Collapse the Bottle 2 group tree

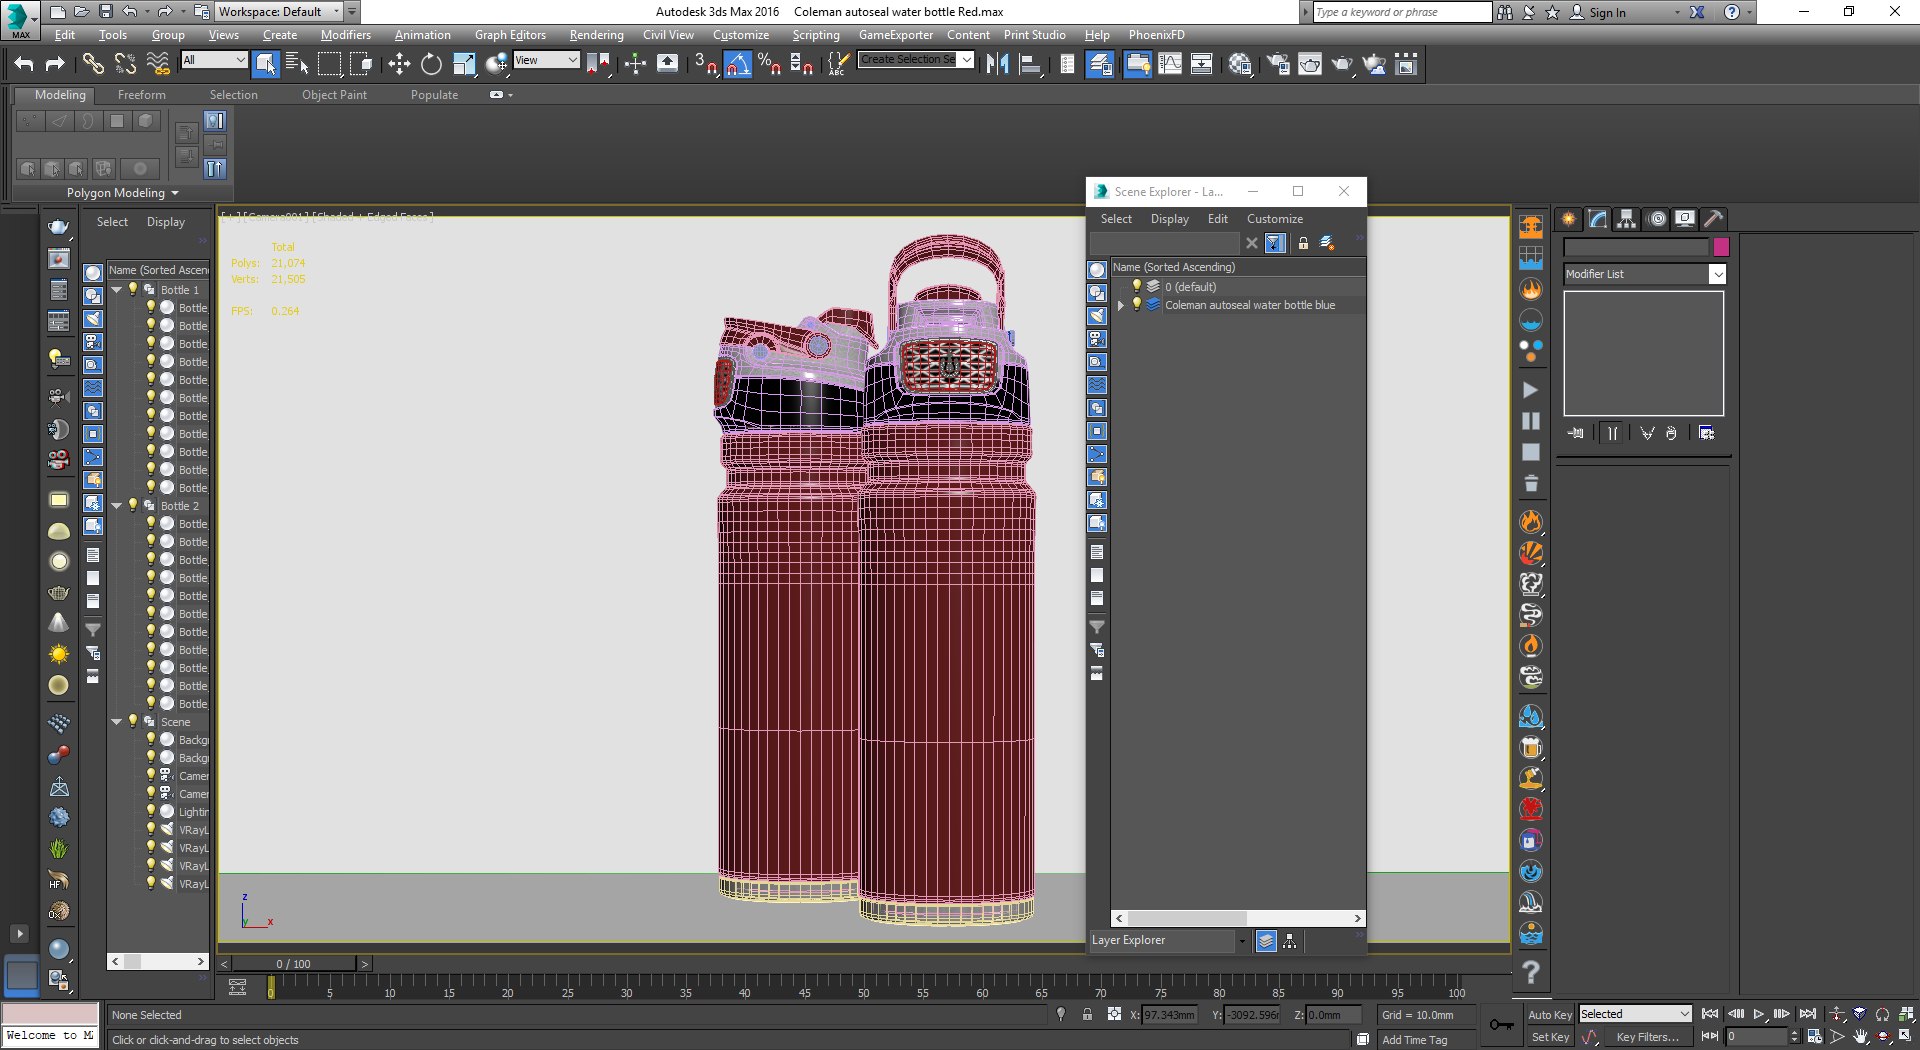[x=117, y=506]
